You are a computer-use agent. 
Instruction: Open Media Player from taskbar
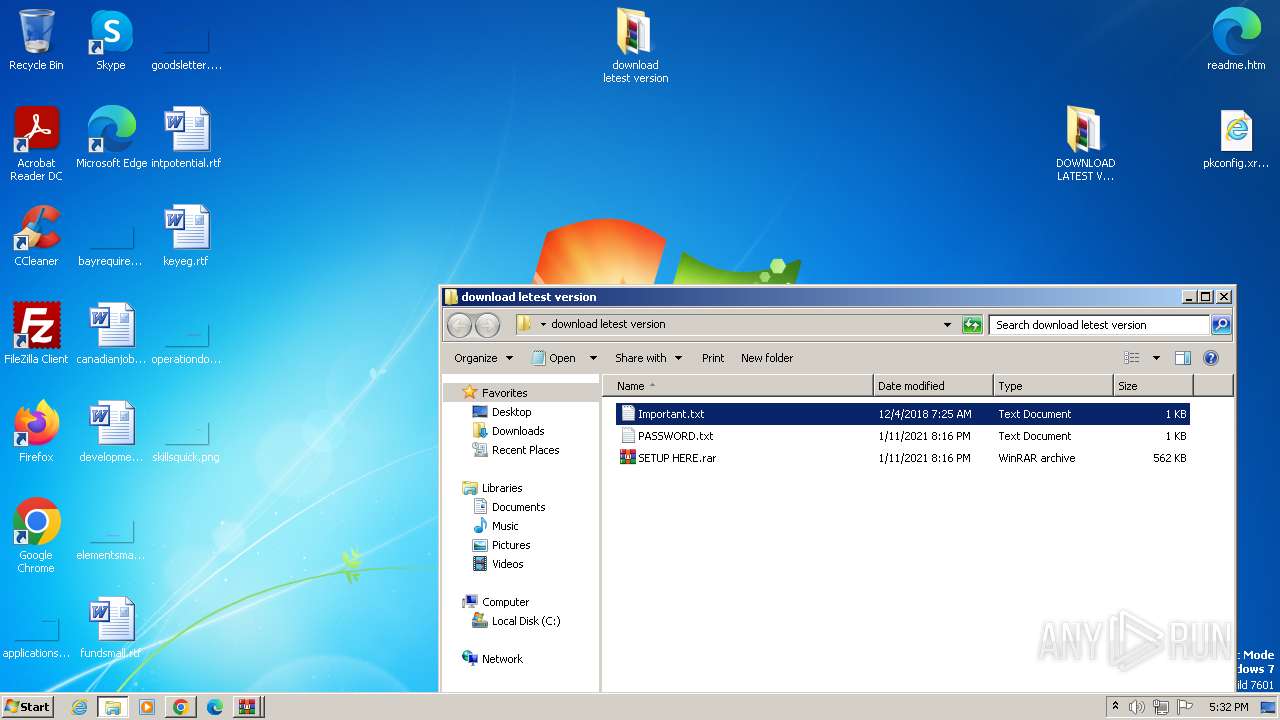coord(147,707)
